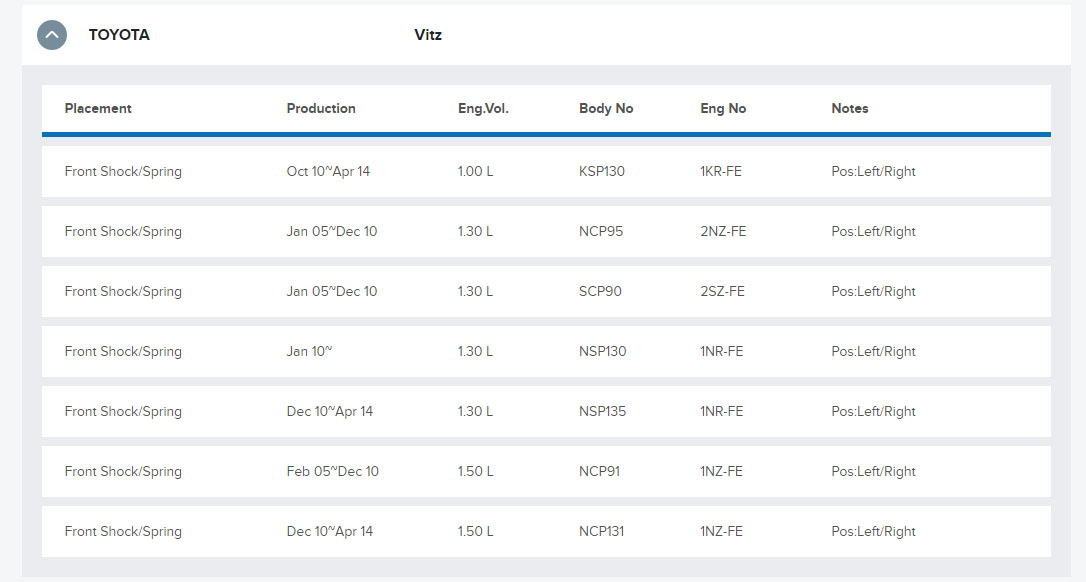Select 1.30 L in the NSP135 row

[476, 412]
